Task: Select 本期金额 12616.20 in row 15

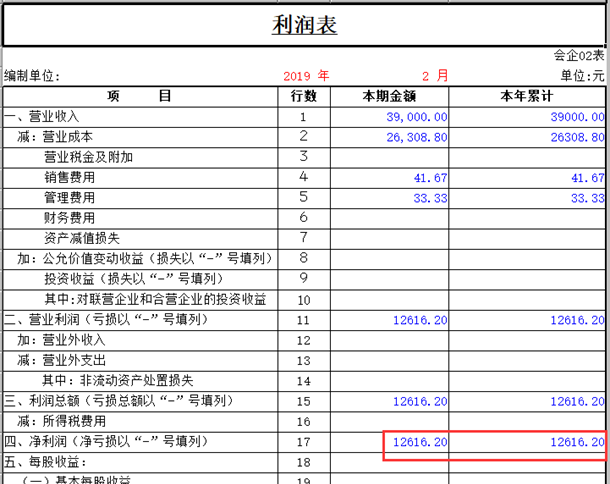Action: 420,402
